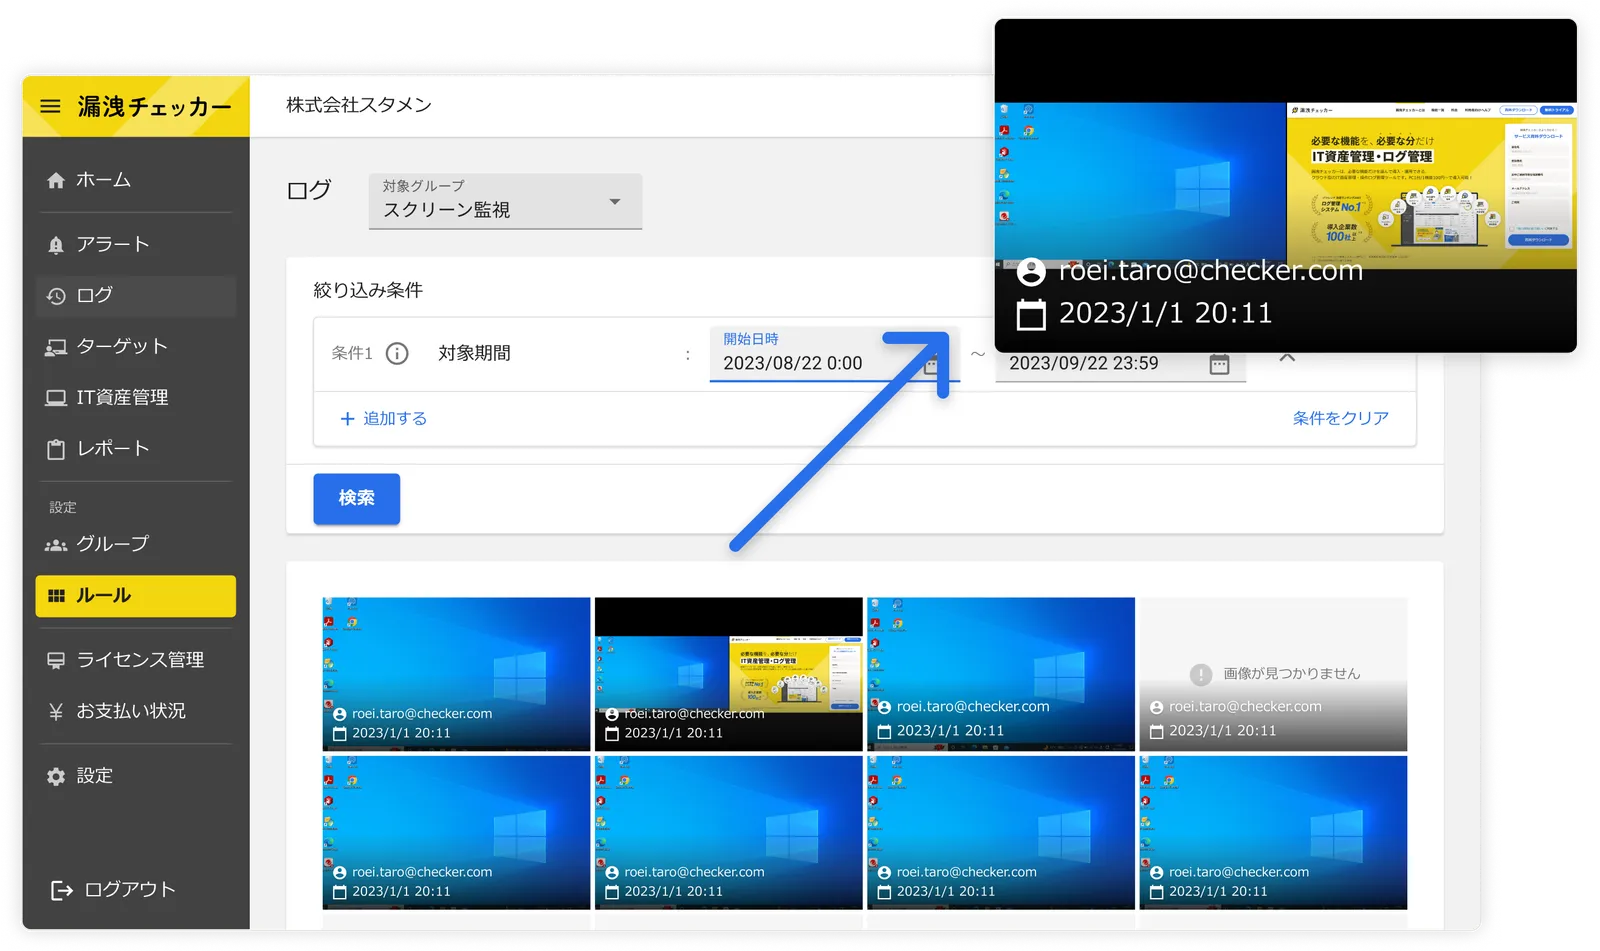Viewport: 1600px width, 951px height.
Task: Click the 検索 button
Action: click(356, 499)
